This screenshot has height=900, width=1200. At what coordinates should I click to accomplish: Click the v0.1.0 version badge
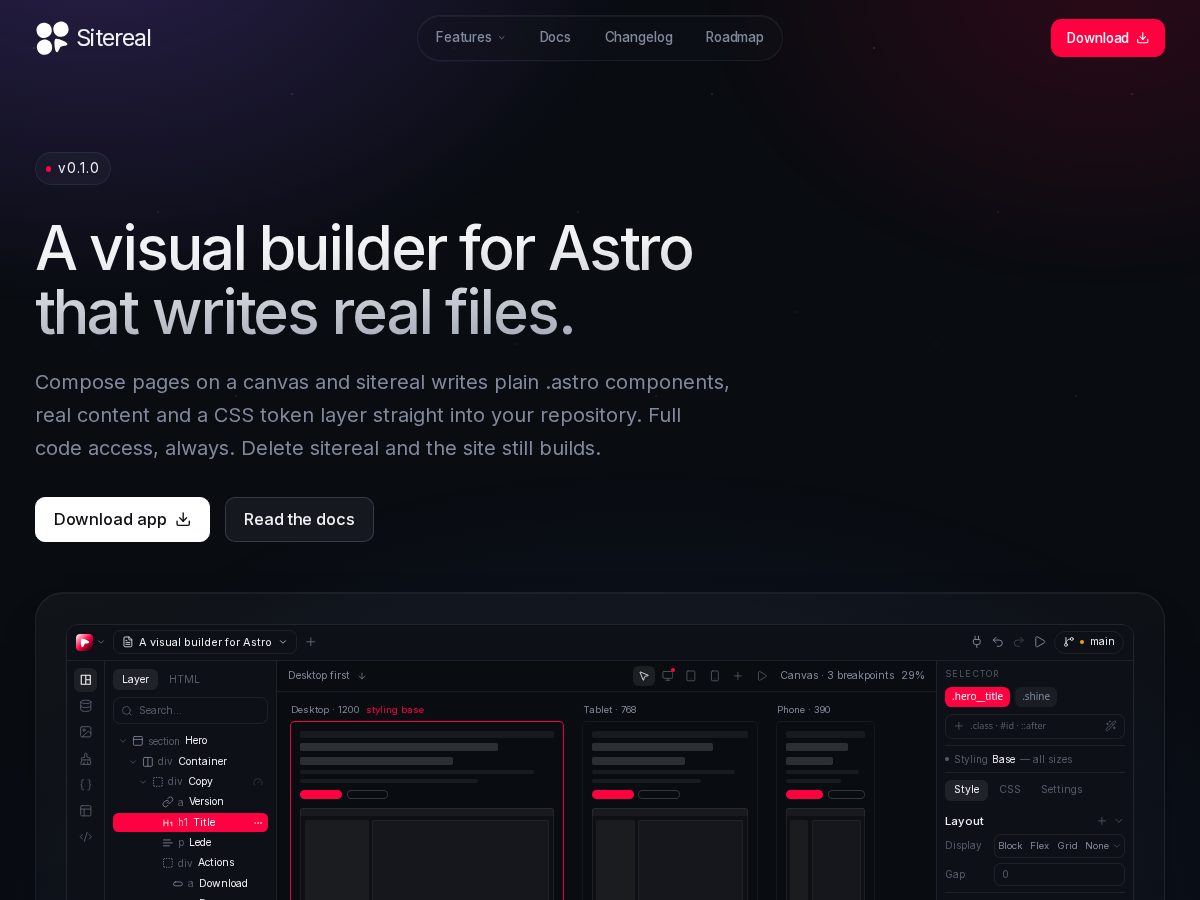coord(73,168)
